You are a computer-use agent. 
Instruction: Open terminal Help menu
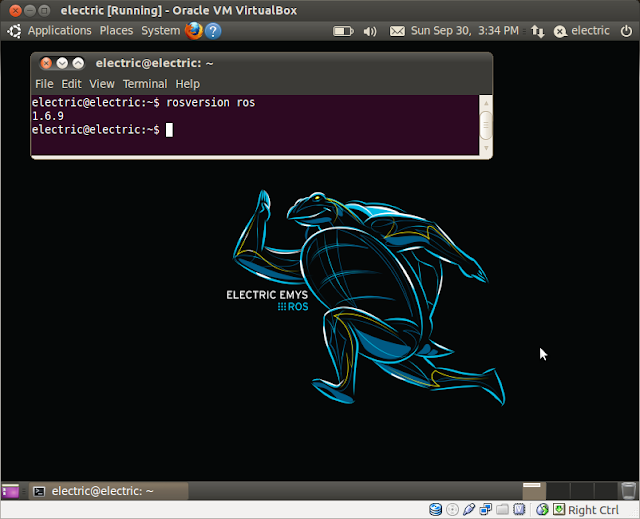pos(188,84)
